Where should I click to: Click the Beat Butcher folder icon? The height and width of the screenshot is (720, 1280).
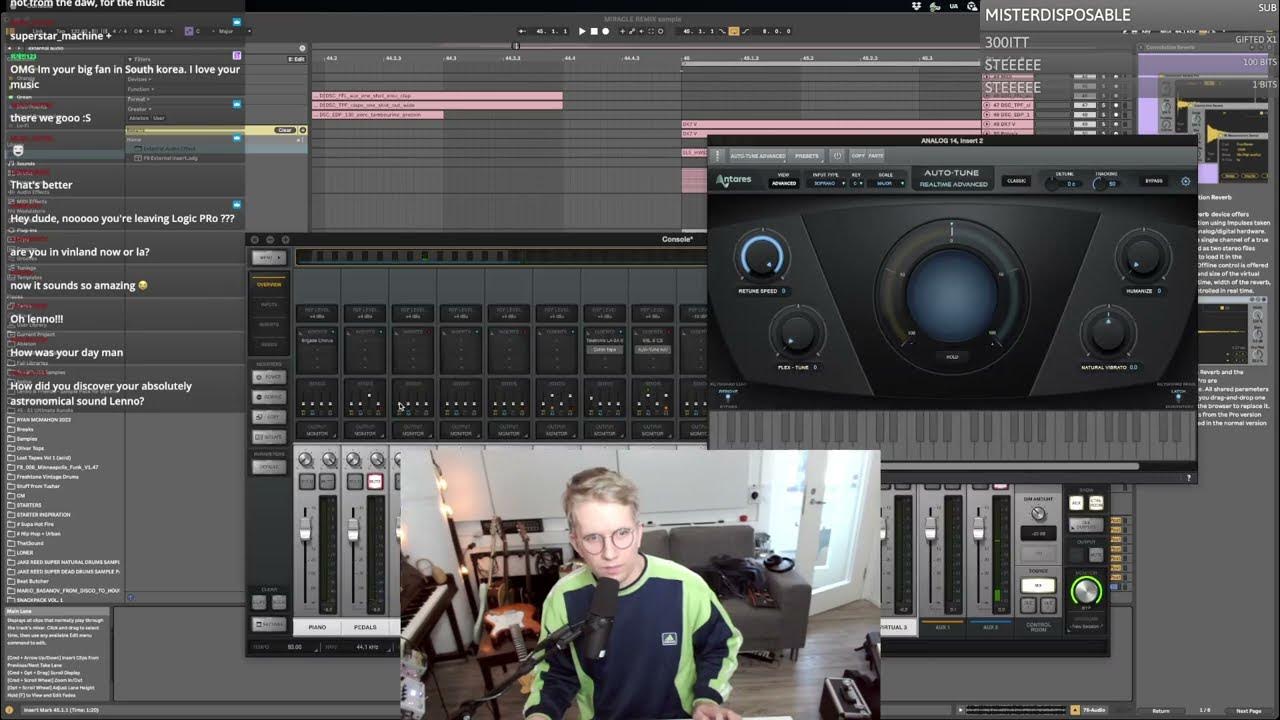point(11,581)
